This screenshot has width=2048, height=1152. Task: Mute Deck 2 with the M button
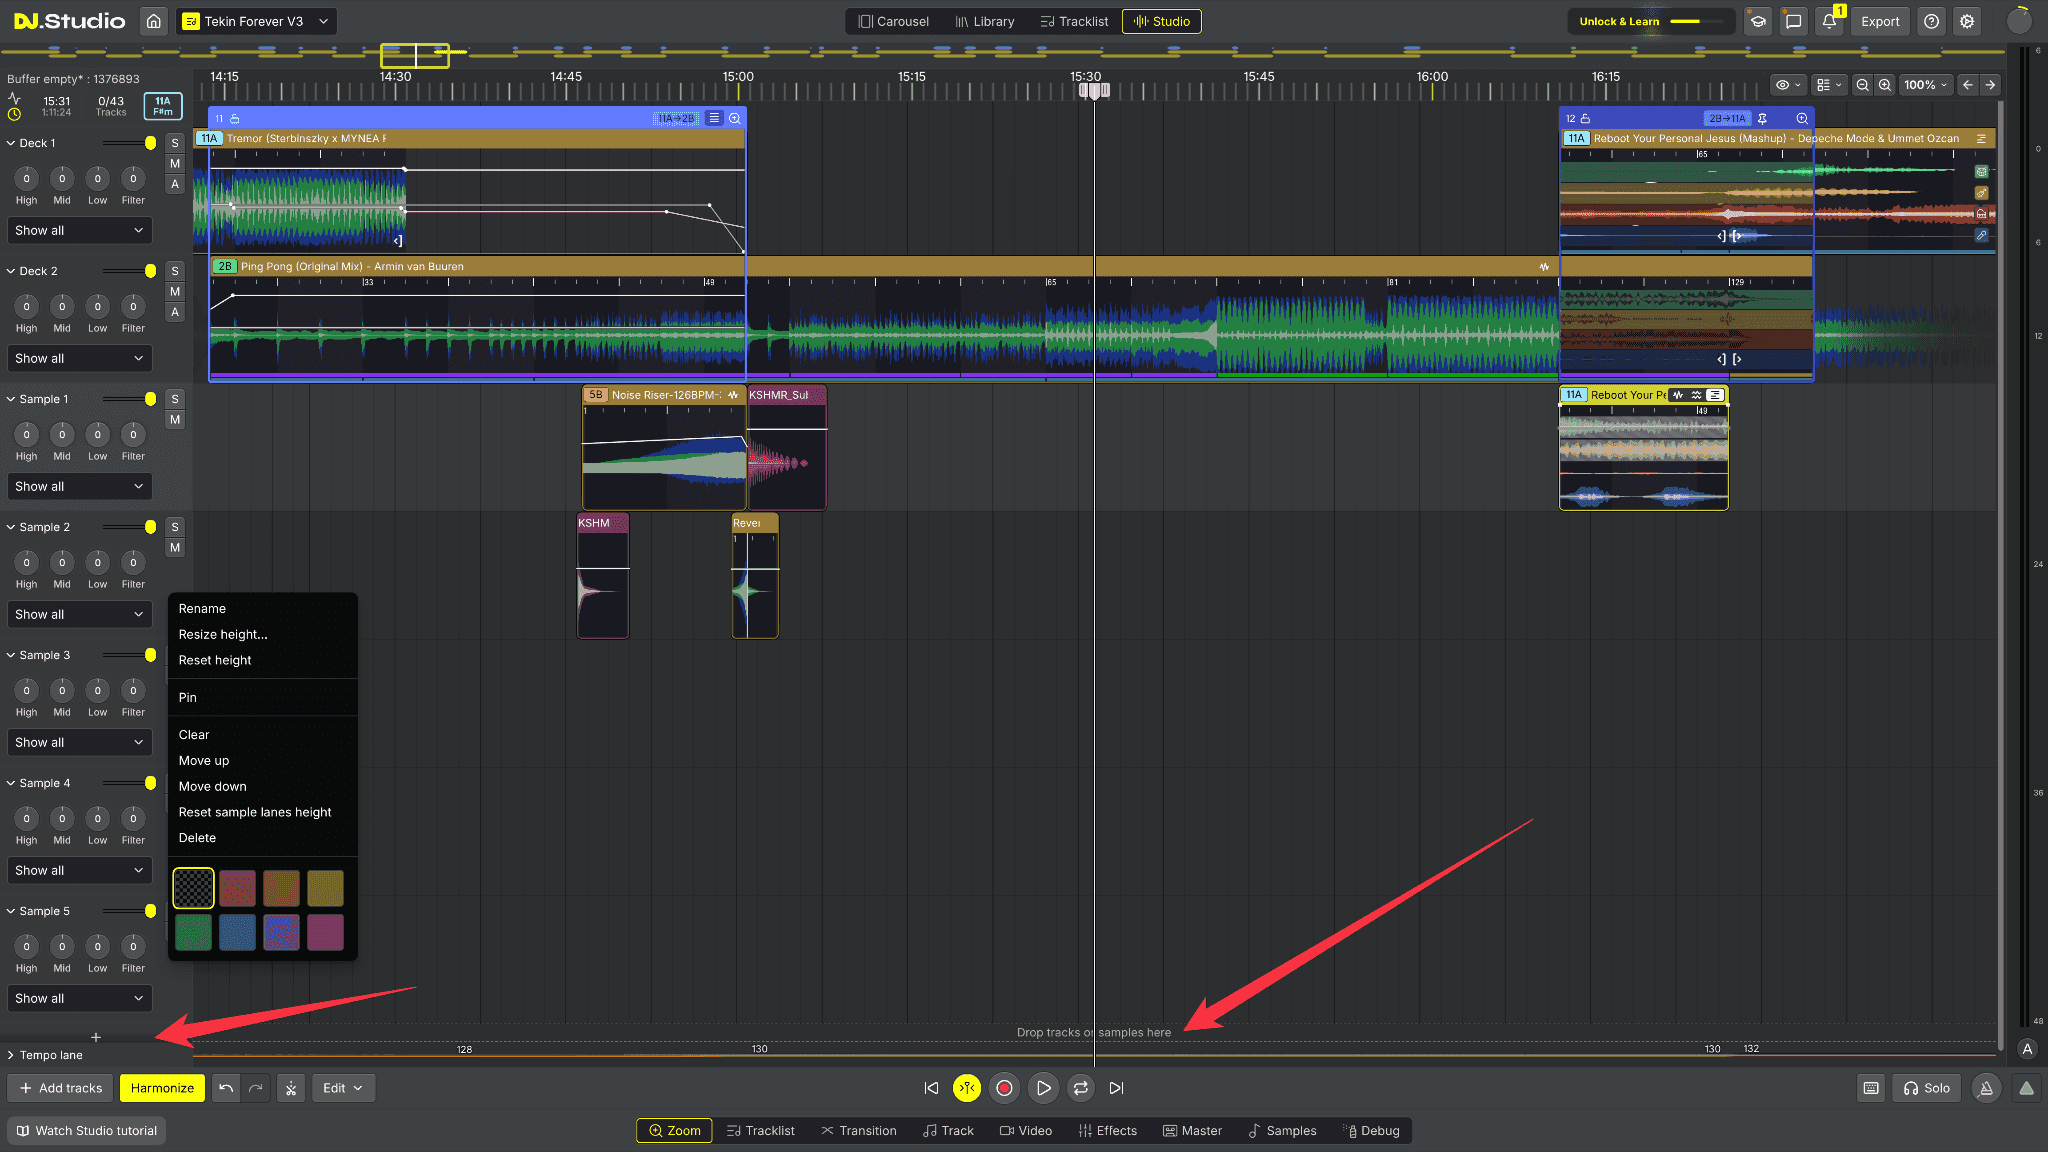click(x=175, y=292)
